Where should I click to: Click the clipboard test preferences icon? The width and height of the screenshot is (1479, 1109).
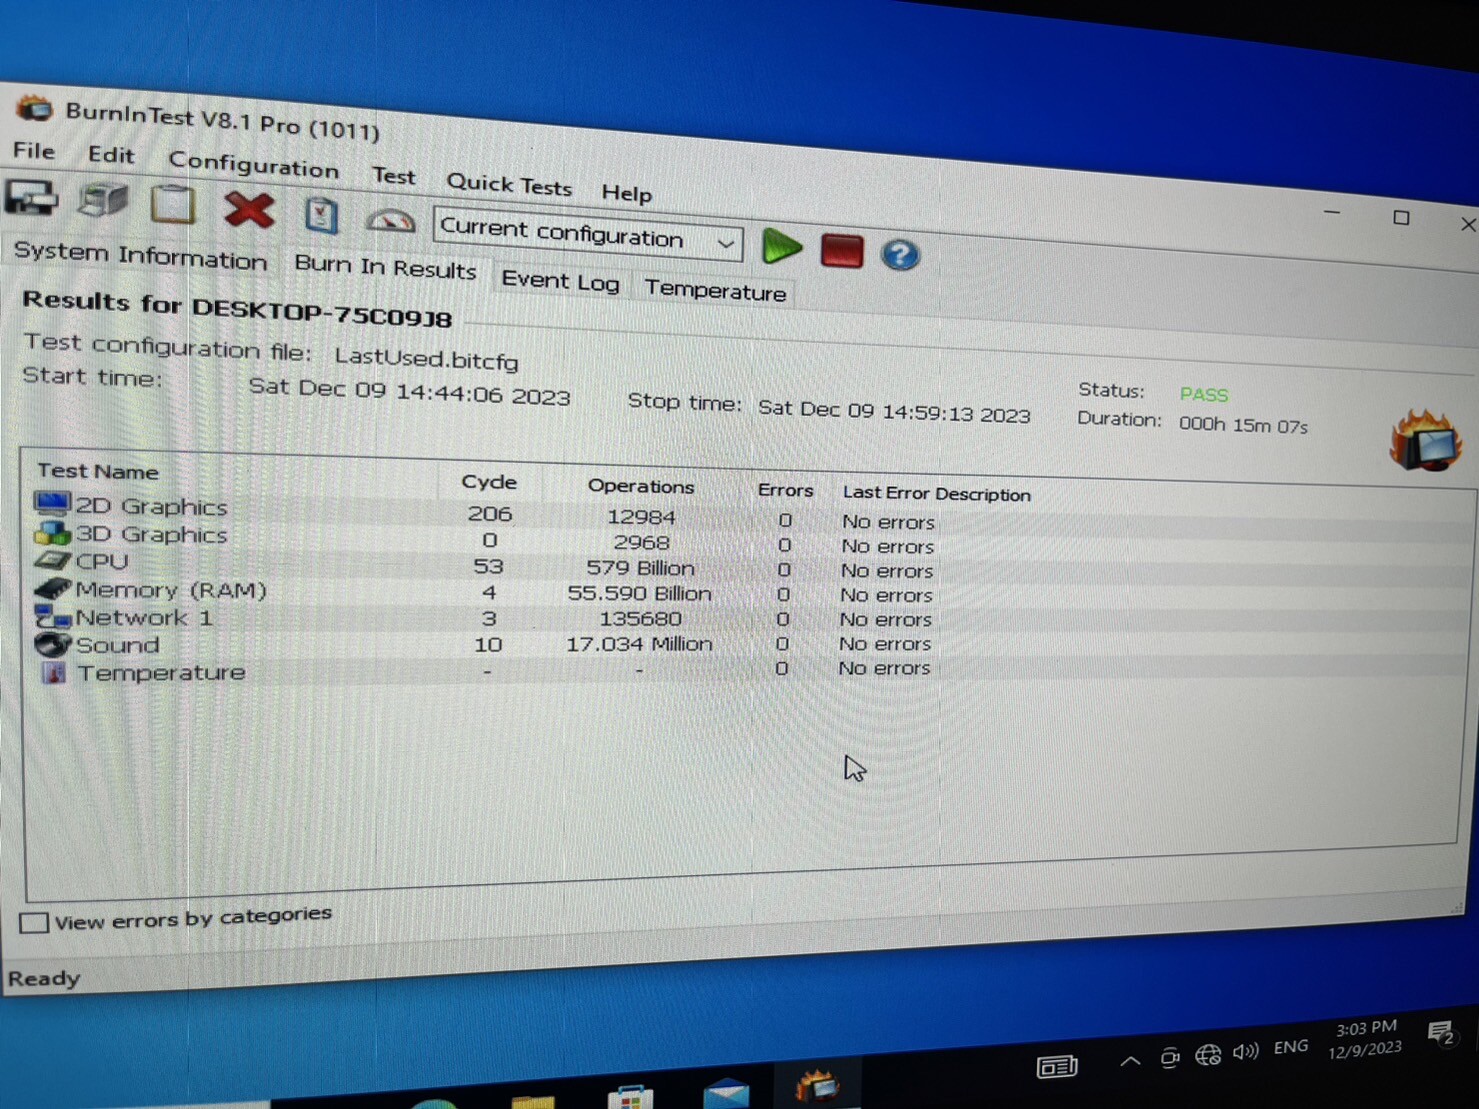tap(321, 215)
